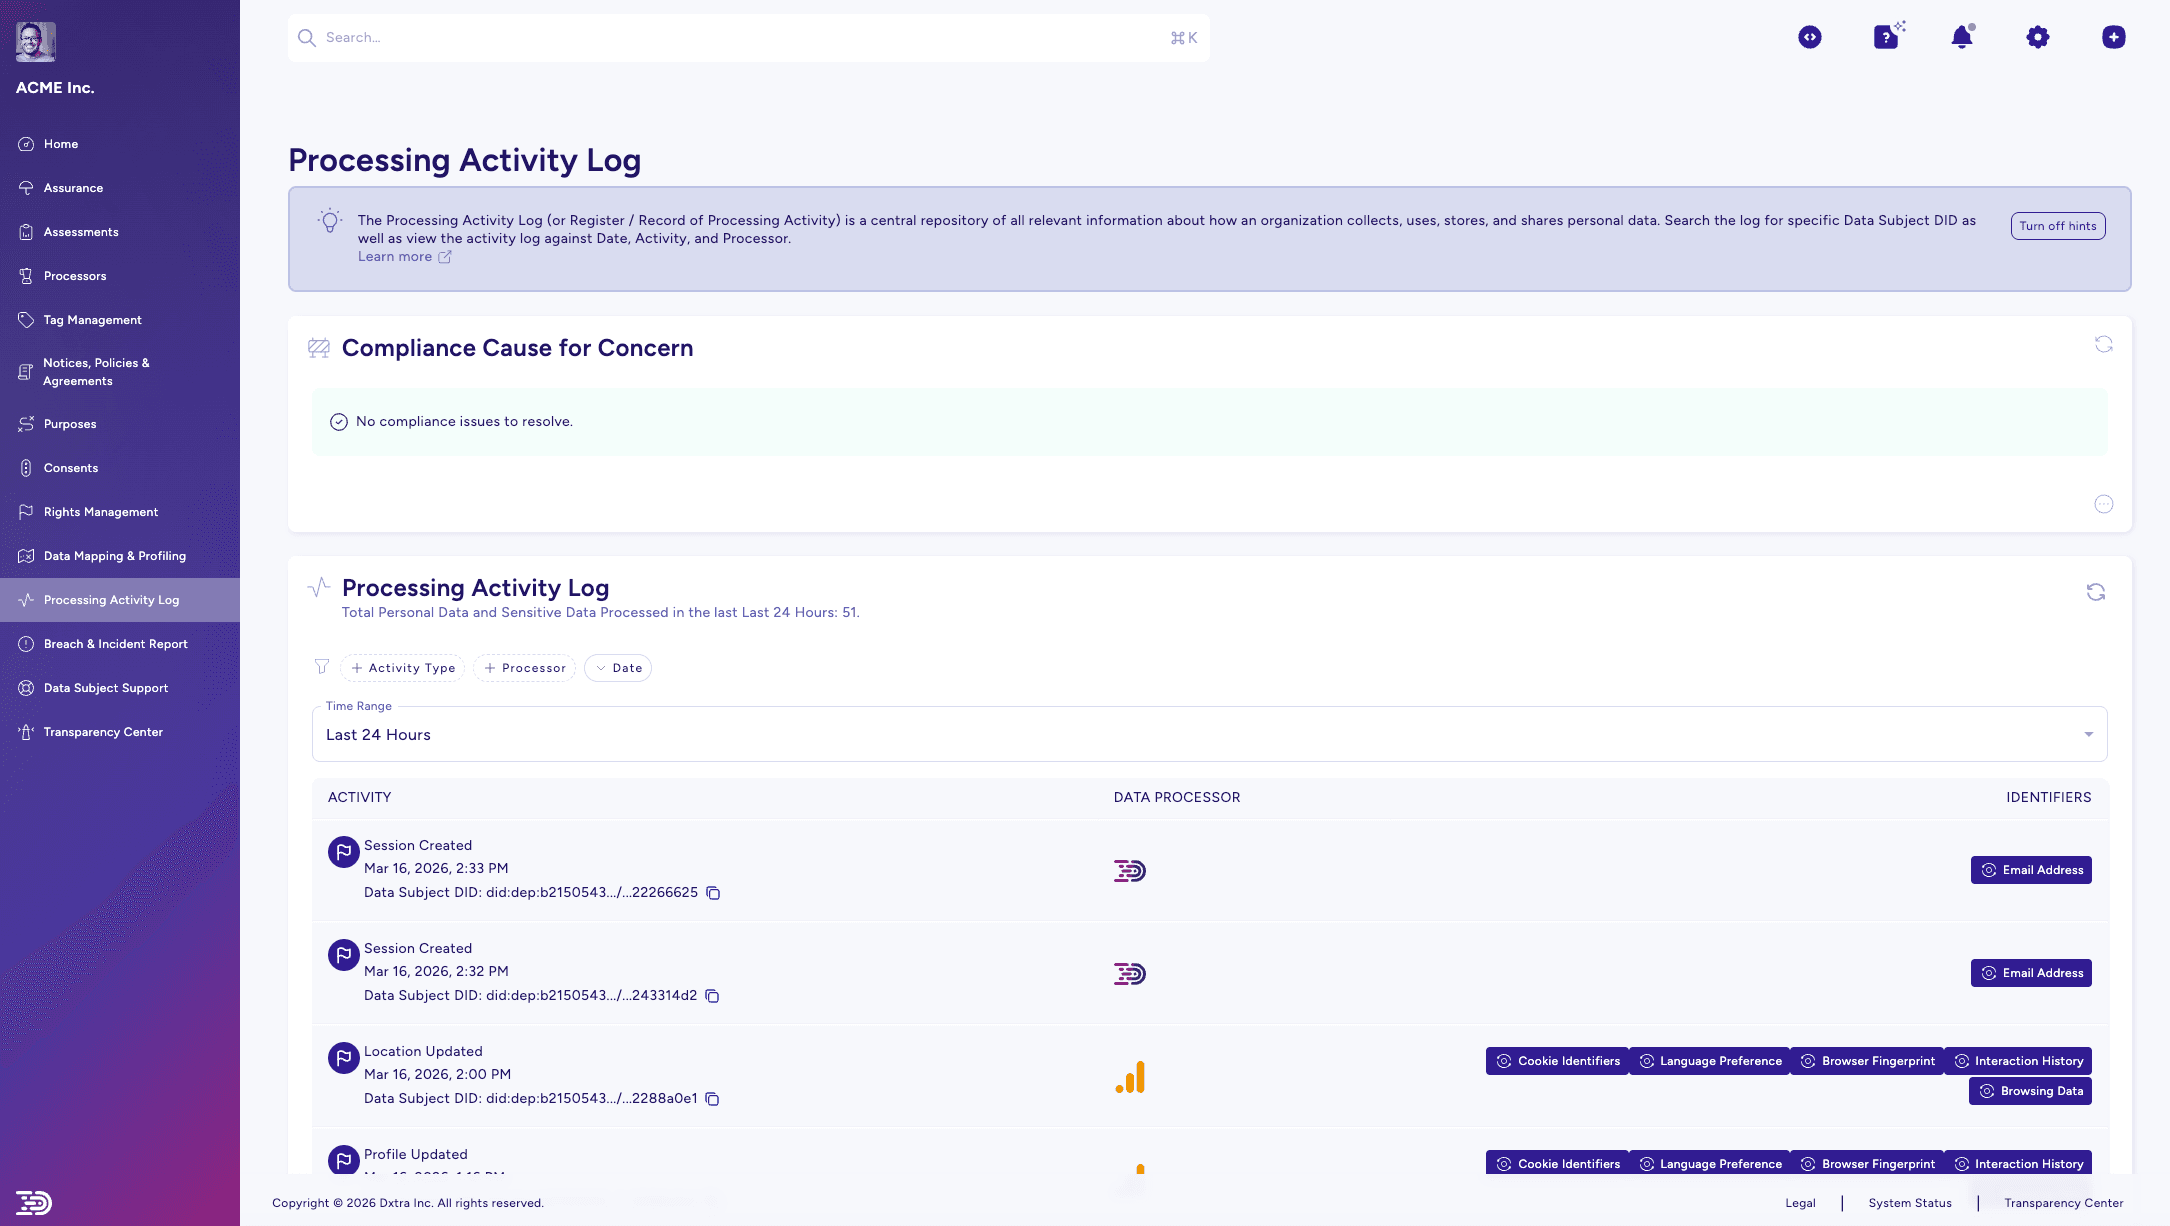This screenshot has height=1226, width=2170.
Task: Refresh the Compliance Cause for Concern panel
Action: 2104,344
